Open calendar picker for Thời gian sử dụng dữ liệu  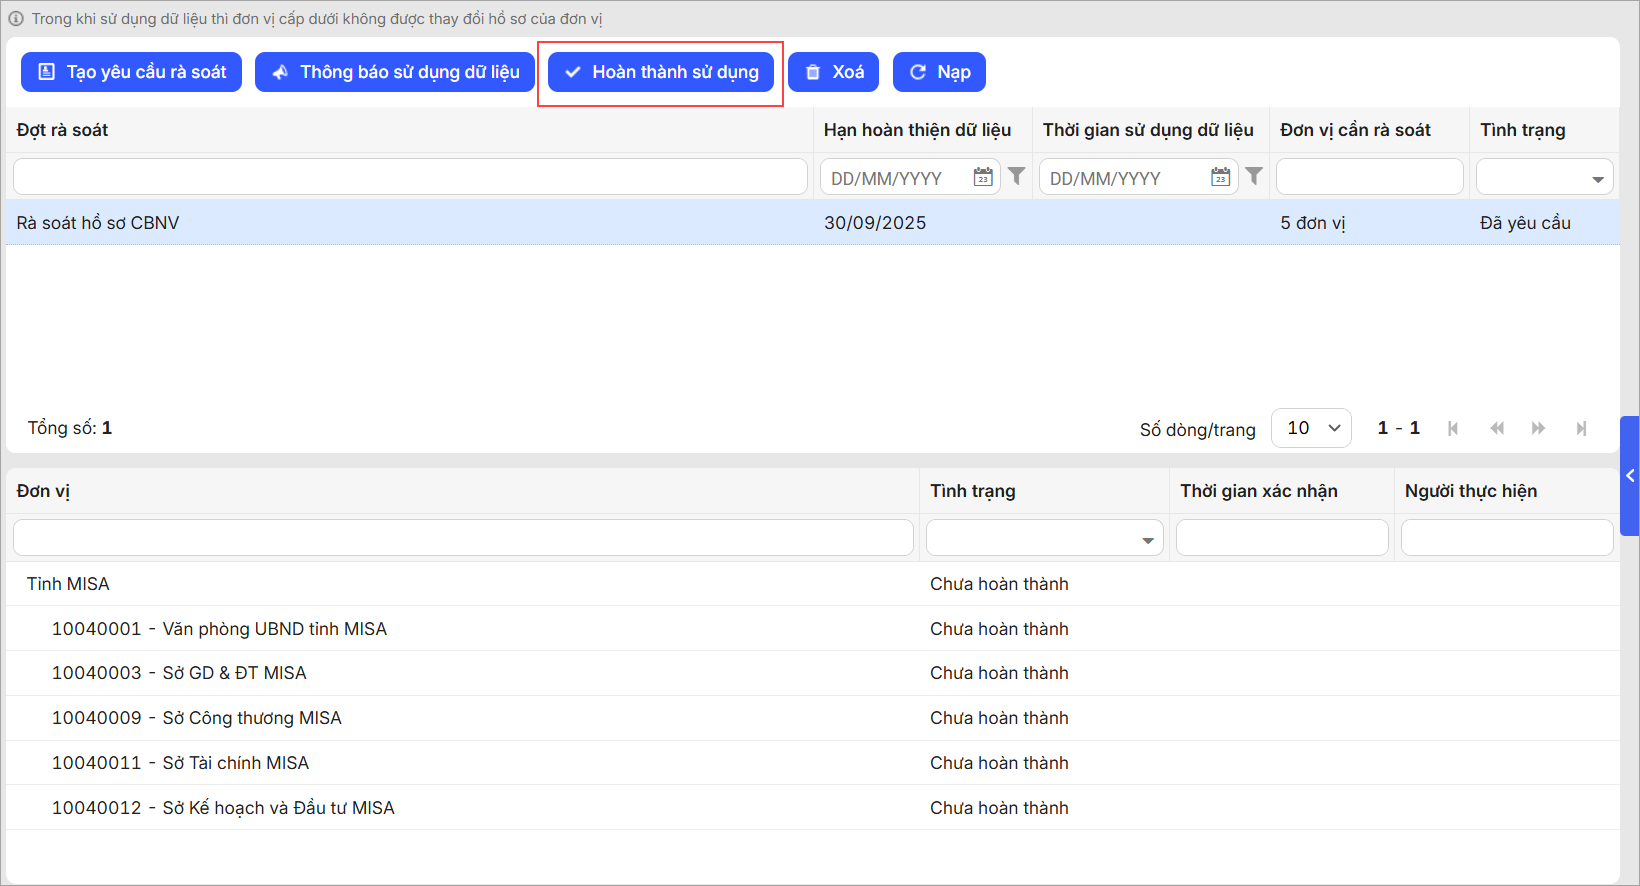coord(1220,177)
